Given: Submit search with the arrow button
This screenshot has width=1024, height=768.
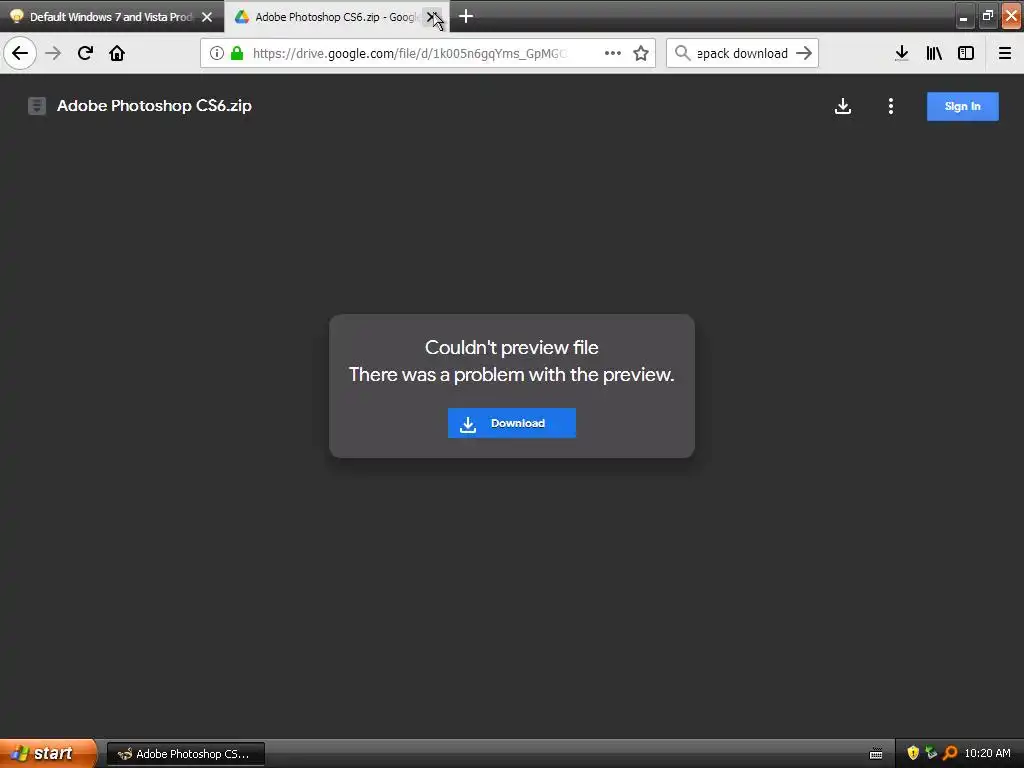Looking at the screenshot, I should [x=805, y=53].
